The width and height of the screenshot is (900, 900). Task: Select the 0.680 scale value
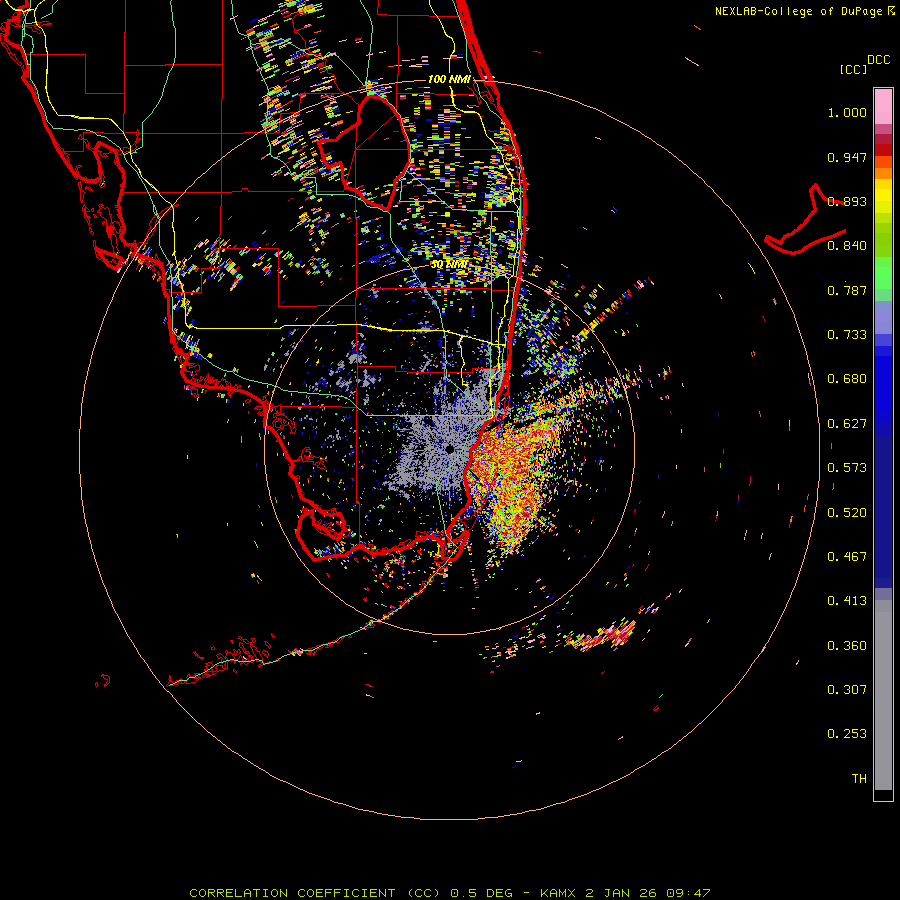[x=847, y=379]
